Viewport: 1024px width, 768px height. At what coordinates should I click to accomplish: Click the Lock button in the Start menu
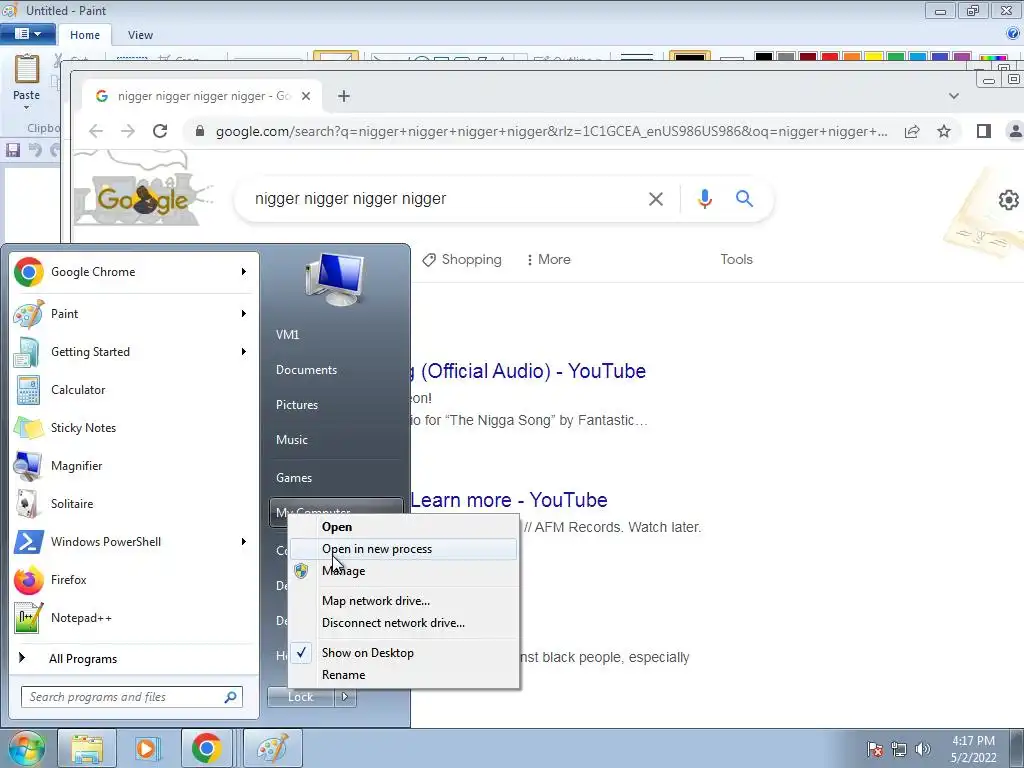coord(300,697)
